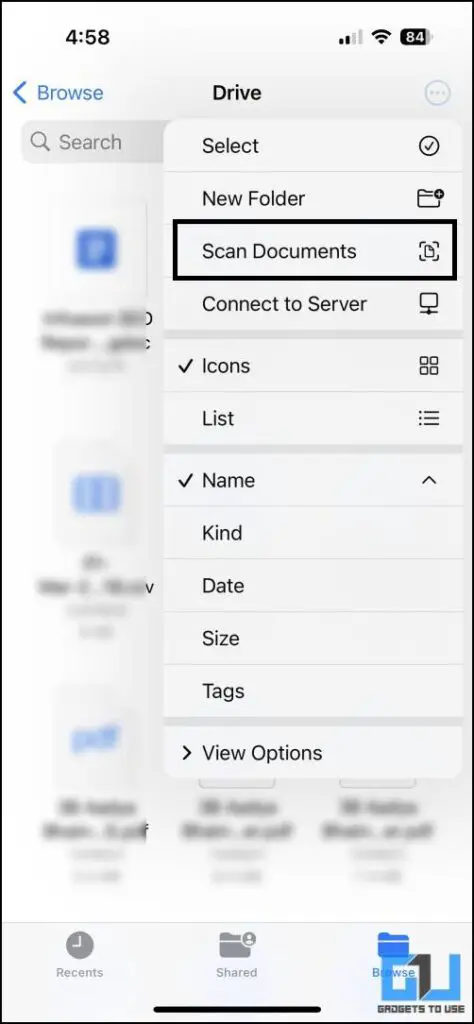Sort files by Kind

pos(313,533)
